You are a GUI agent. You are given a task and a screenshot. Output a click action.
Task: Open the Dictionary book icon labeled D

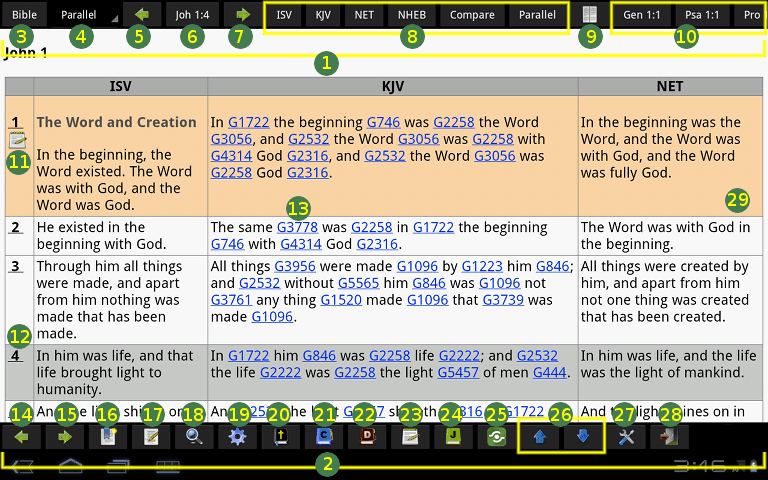pyautogui.click(x=366, y=437)
